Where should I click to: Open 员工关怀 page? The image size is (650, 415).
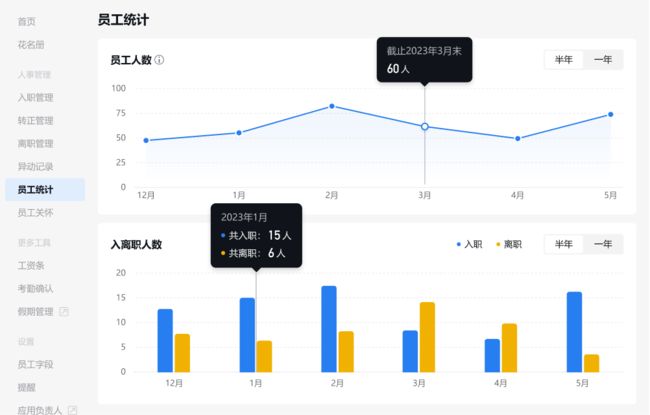[x=36, y=213]
